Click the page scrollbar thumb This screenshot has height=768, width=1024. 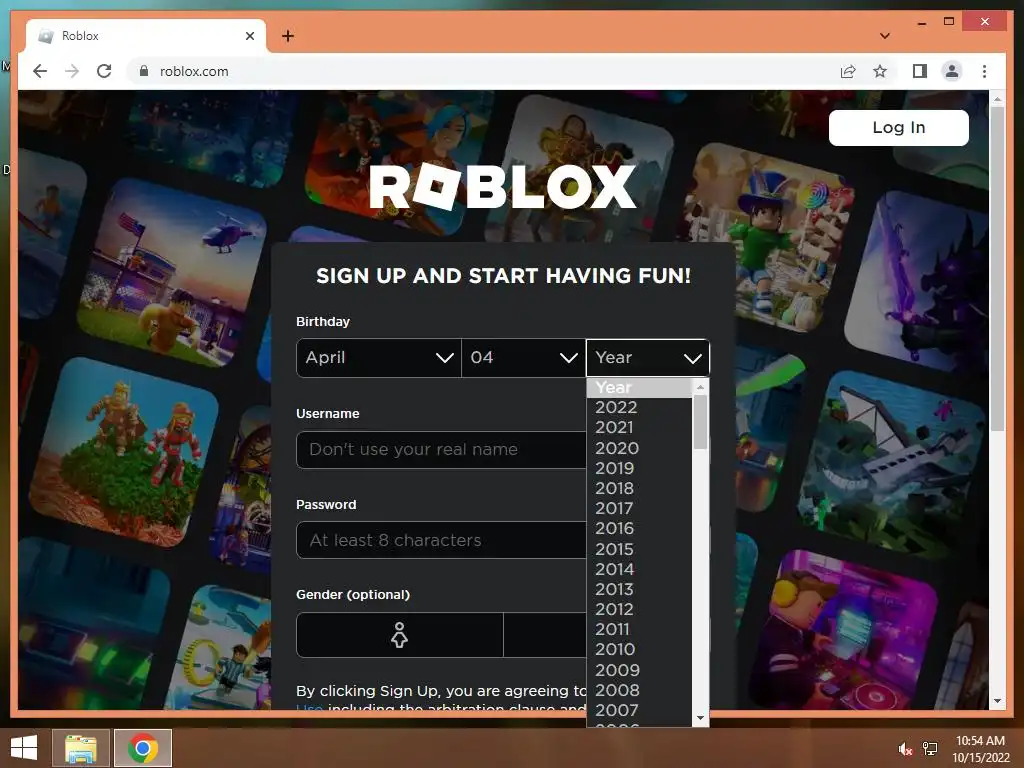pyautogui.click(x=997, y=268)
